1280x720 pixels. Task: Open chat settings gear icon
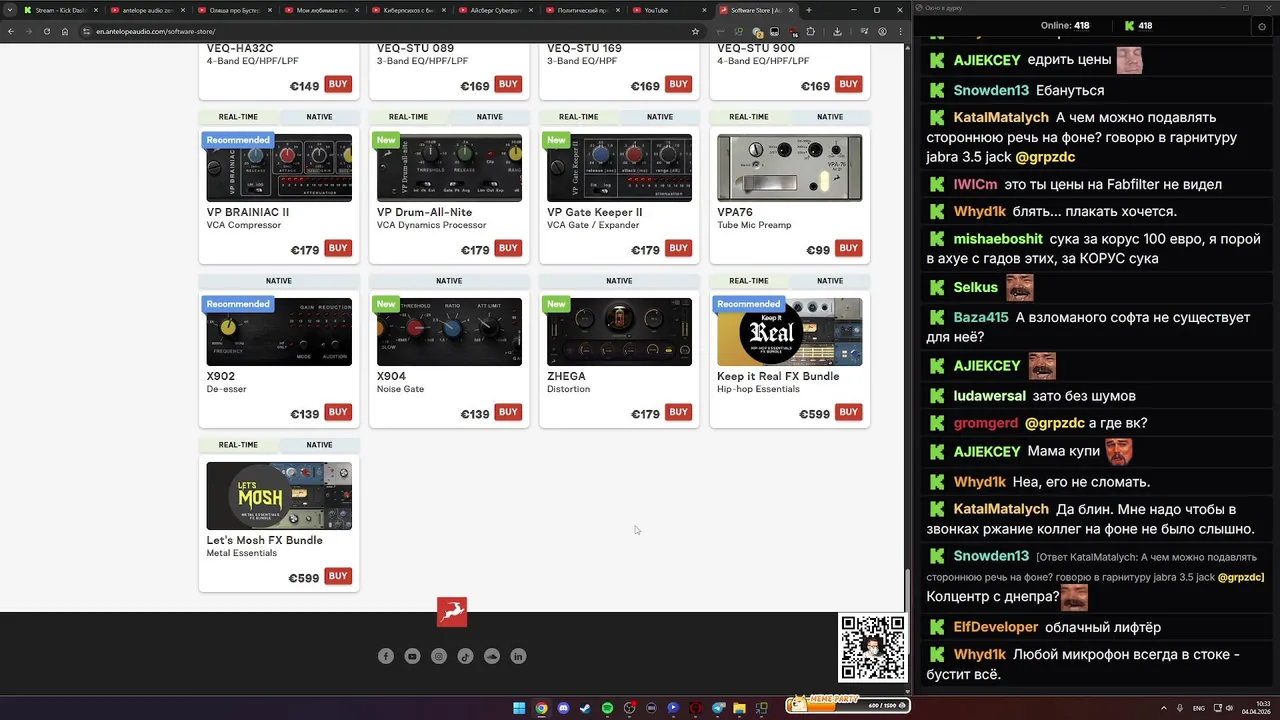(1262, 26)
